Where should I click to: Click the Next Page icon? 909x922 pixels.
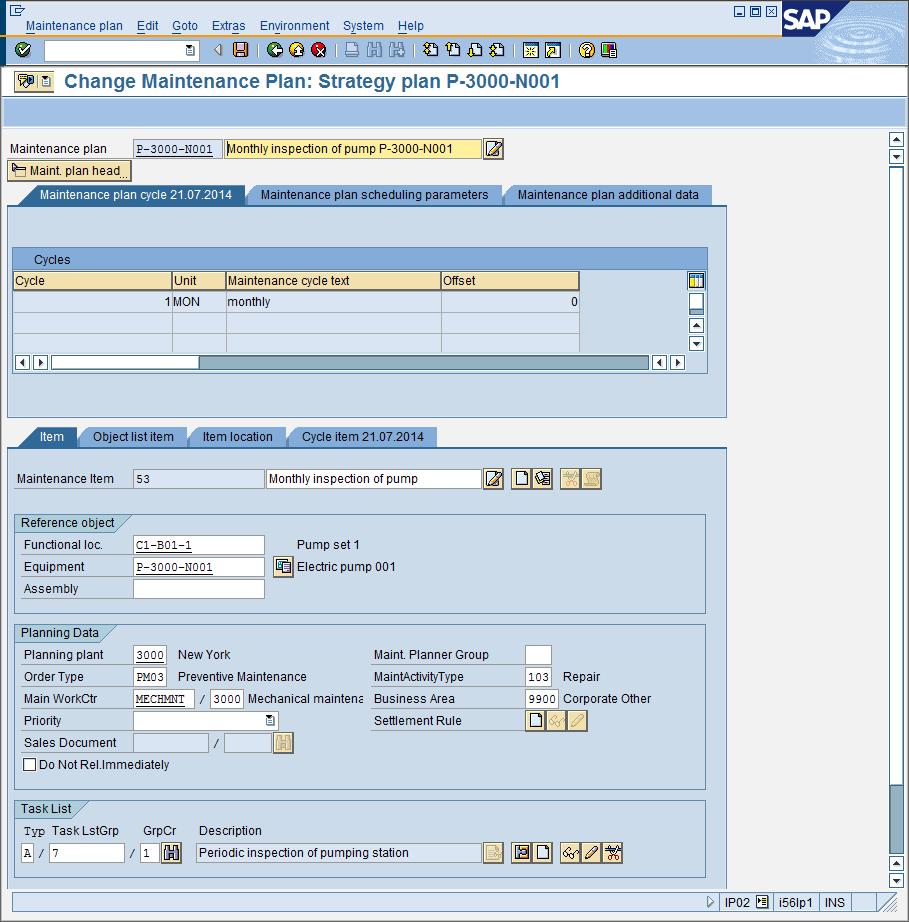click(475, 50)
